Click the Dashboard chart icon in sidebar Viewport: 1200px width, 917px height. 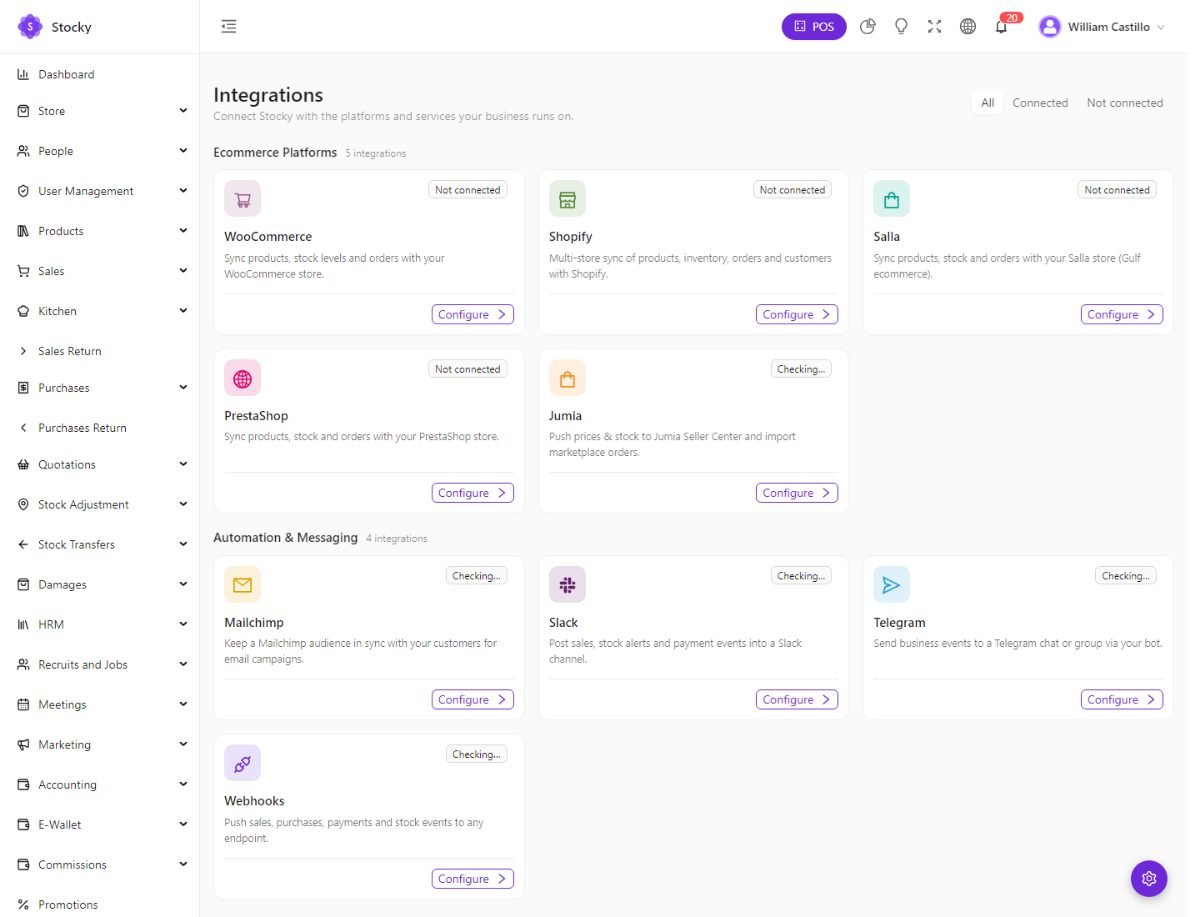(x=23, y=74)
